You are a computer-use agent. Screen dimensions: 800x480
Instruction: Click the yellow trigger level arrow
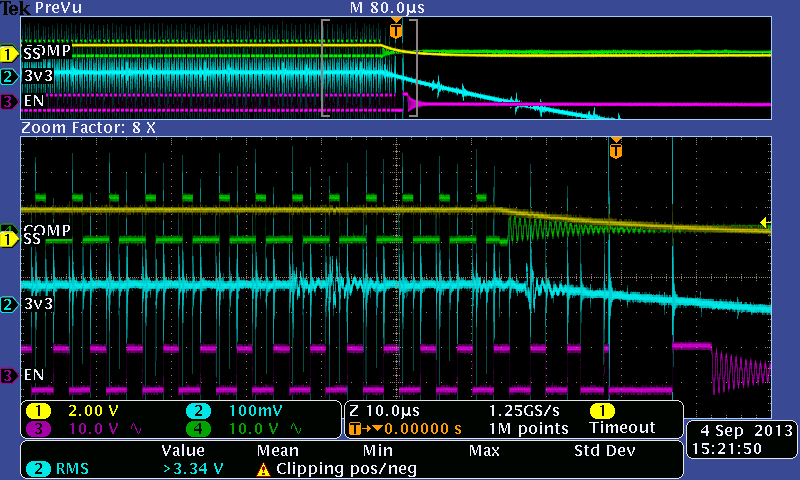tap(765, 222)
